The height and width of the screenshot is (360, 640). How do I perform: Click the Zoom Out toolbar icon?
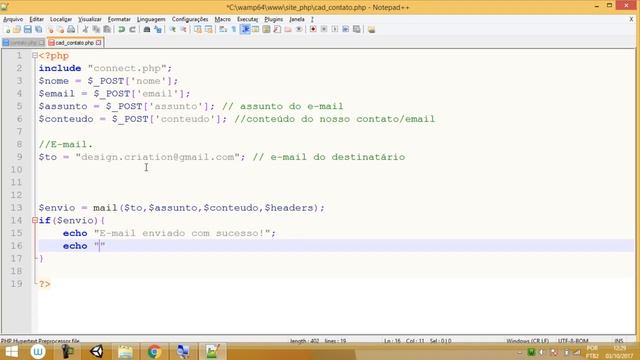click(184, 29)
